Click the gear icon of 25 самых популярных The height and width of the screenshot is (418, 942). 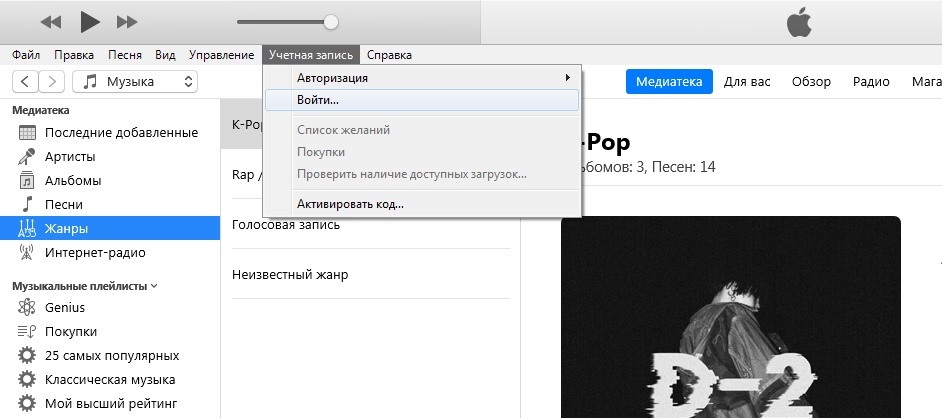click(x=27, y=356)
